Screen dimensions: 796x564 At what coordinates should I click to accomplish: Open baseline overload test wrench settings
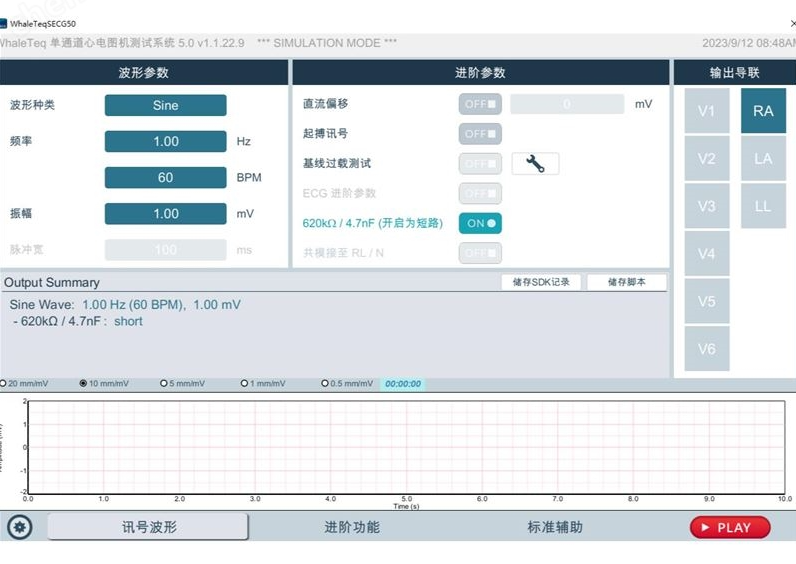[535, 164]
